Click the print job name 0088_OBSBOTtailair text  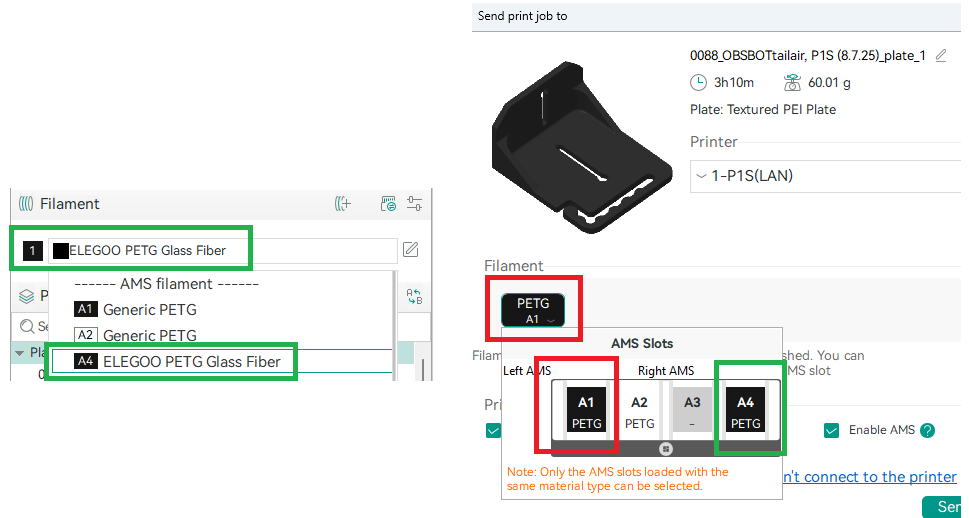coord(808,56)
